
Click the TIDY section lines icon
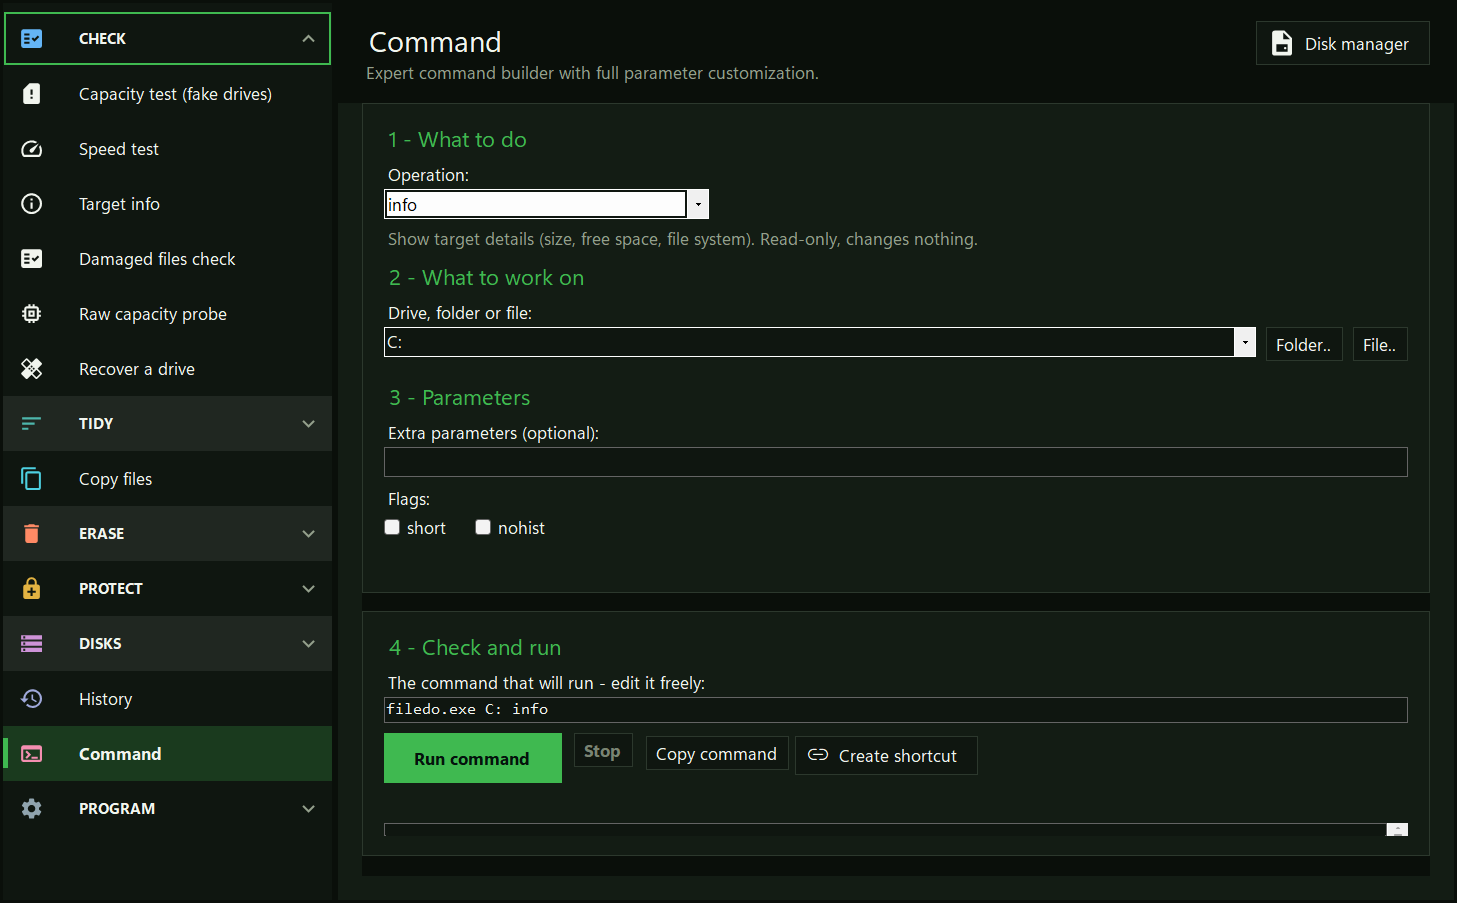32,424
